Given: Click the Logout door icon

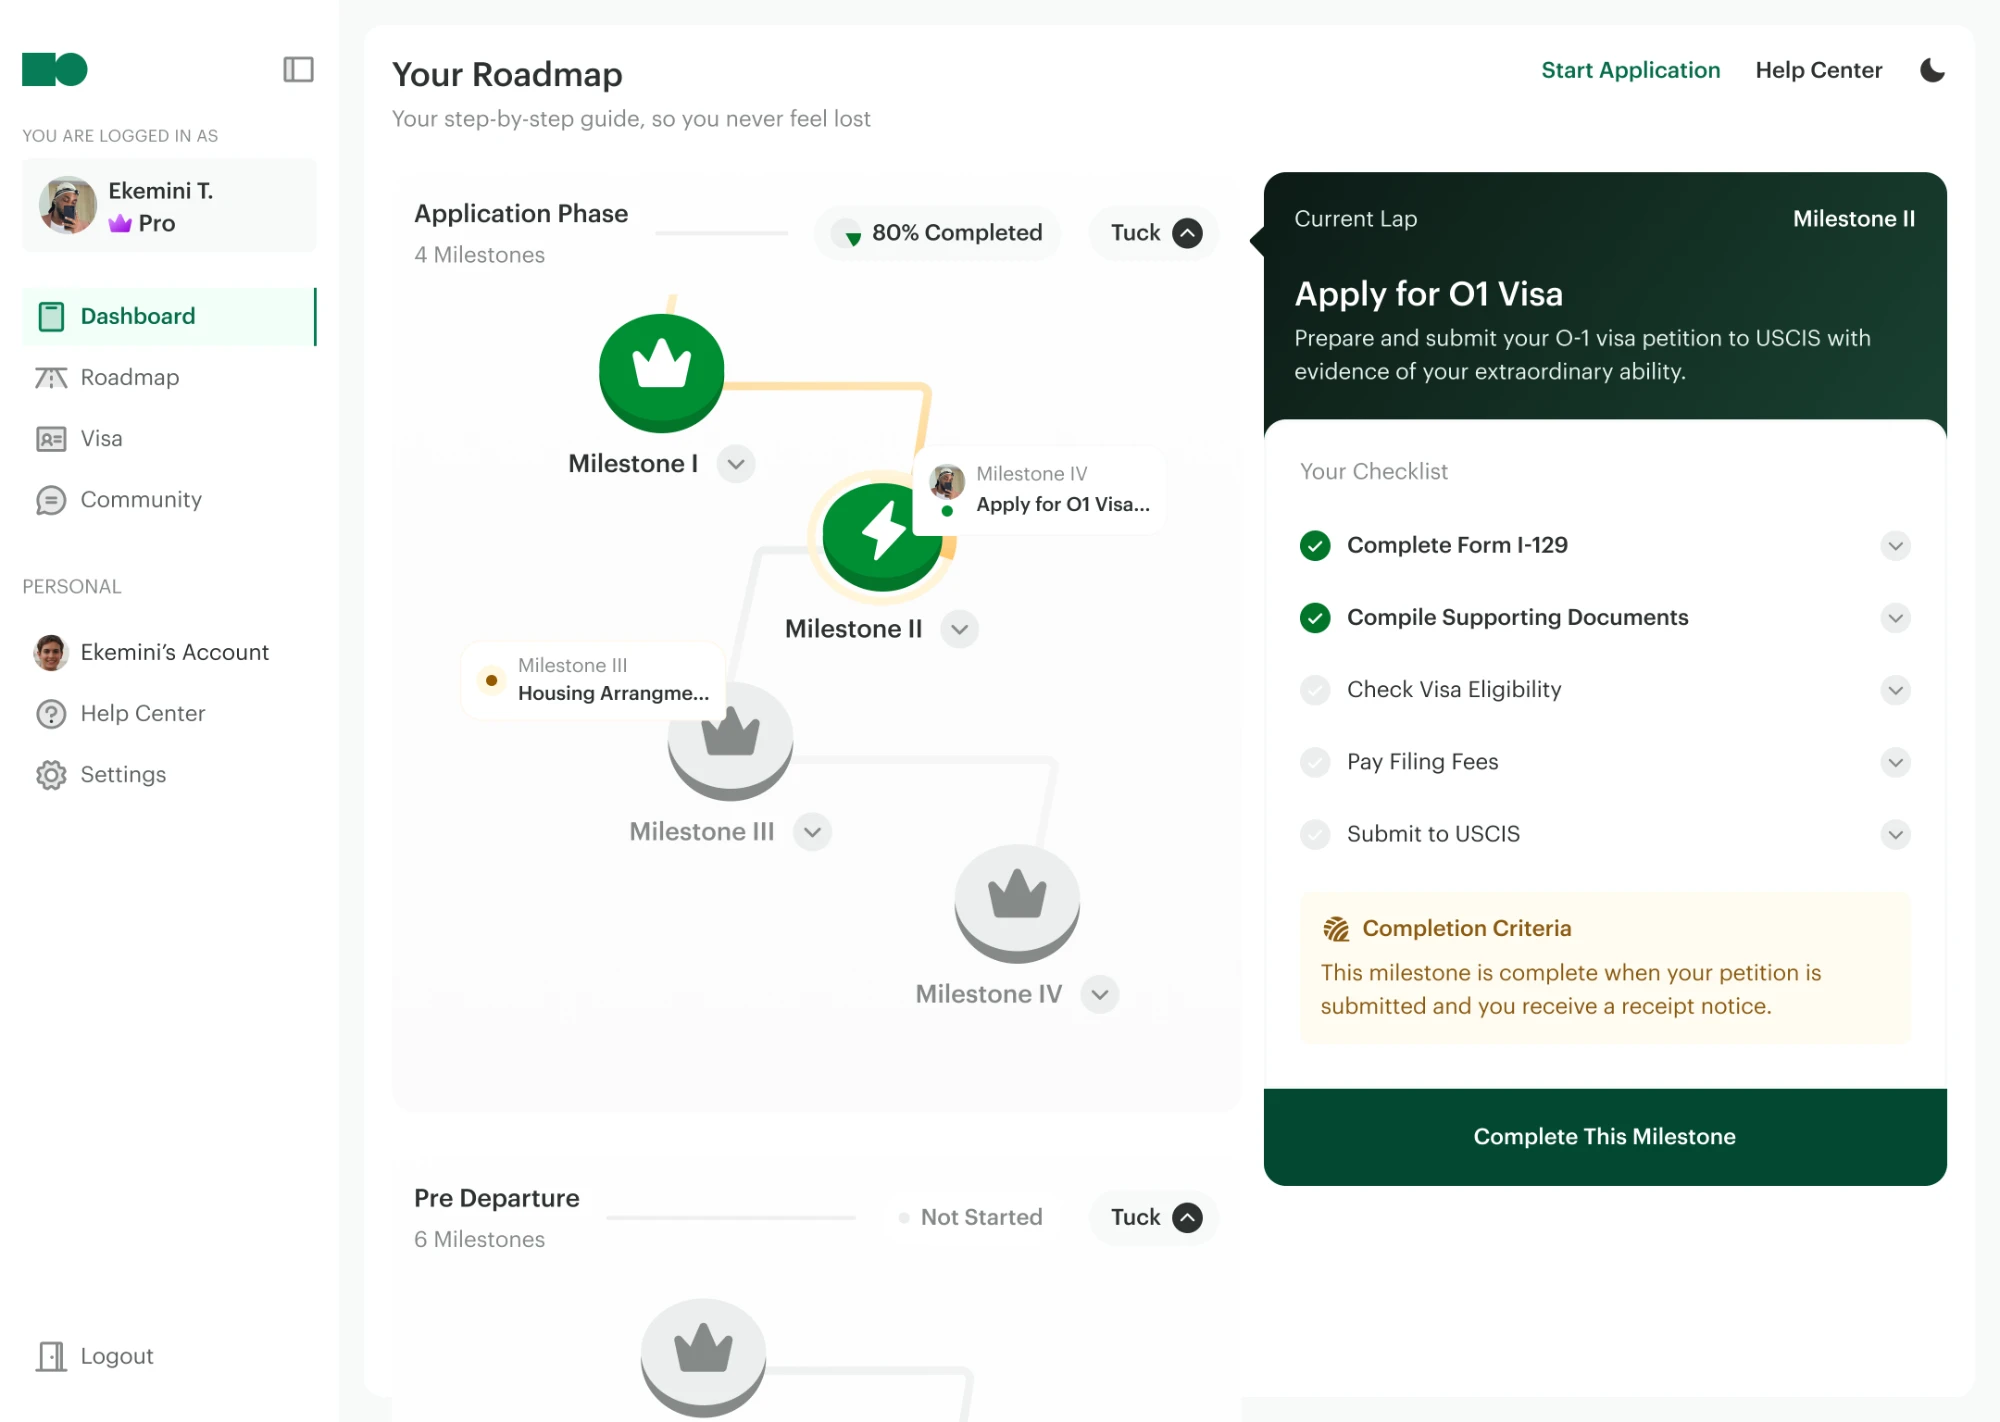Looking at the screenshot, I should pyautogui.click(x=51, y=1356).
